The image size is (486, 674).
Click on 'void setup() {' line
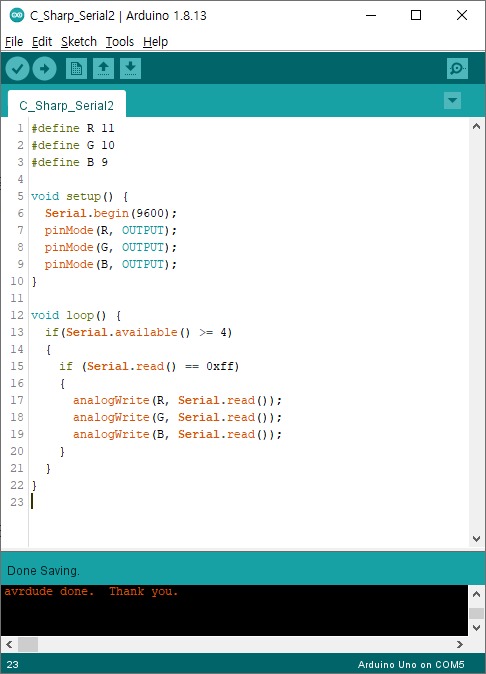(79, 196)
